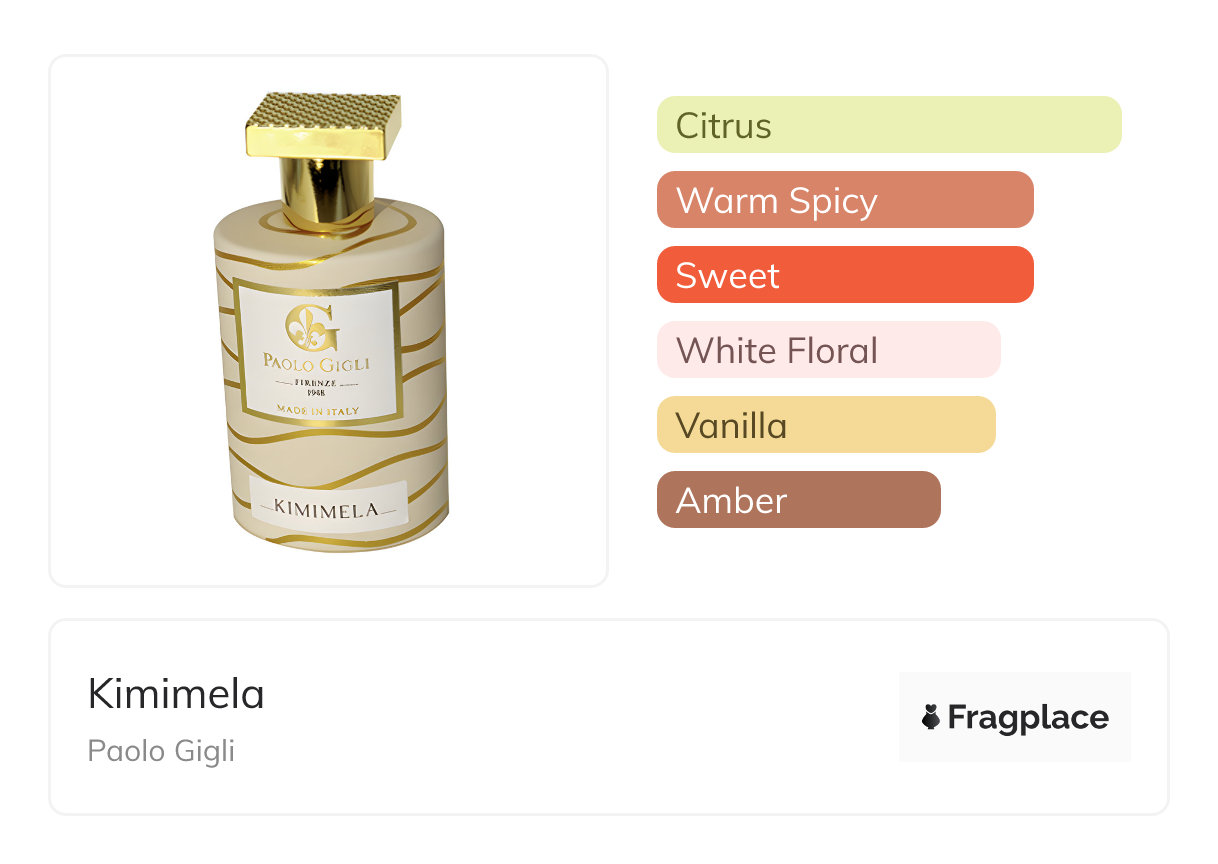1218x864 pixels.
Task: Click the shiny gold bottle neck collar
Action: (x=327, y=193)
